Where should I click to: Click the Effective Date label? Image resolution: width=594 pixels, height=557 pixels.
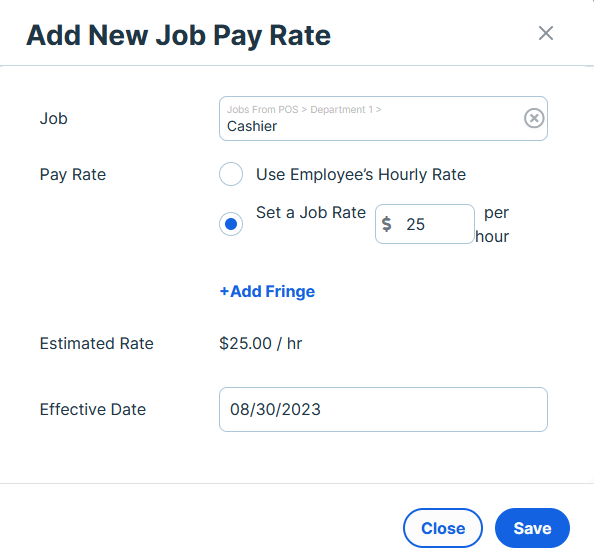pyautogui.click(x=93, y=409)
